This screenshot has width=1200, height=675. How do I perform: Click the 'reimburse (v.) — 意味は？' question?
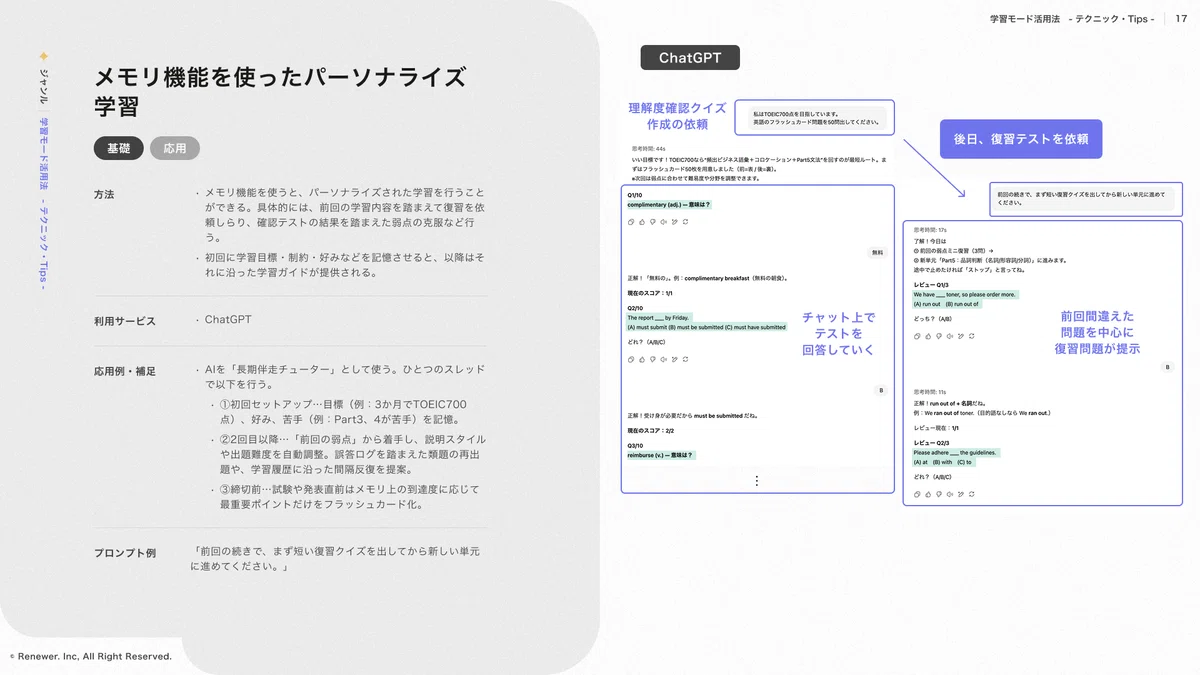point(661,455)
